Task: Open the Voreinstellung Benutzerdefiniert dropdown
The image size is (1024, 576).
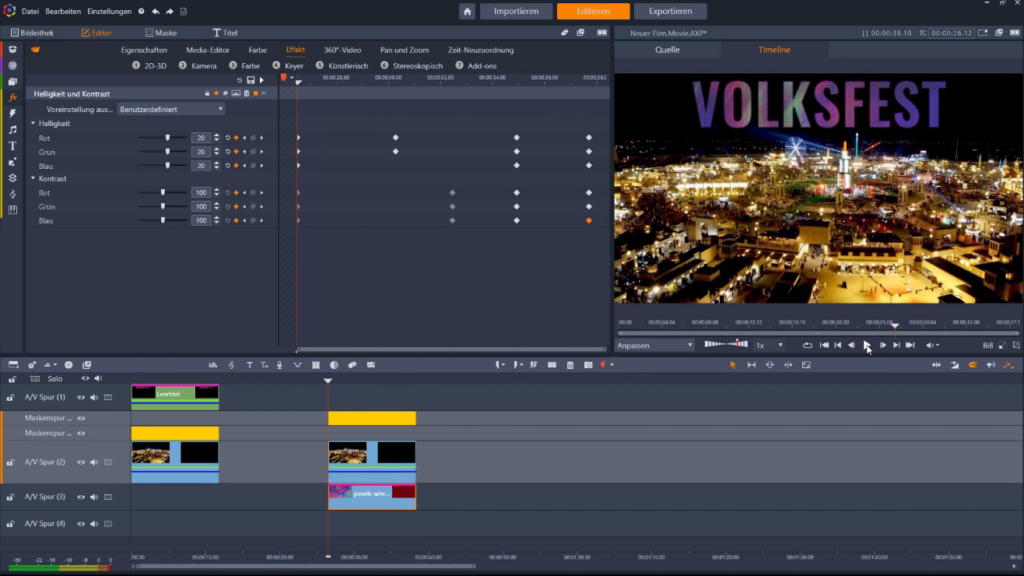Action: click(x=171, y=109)
